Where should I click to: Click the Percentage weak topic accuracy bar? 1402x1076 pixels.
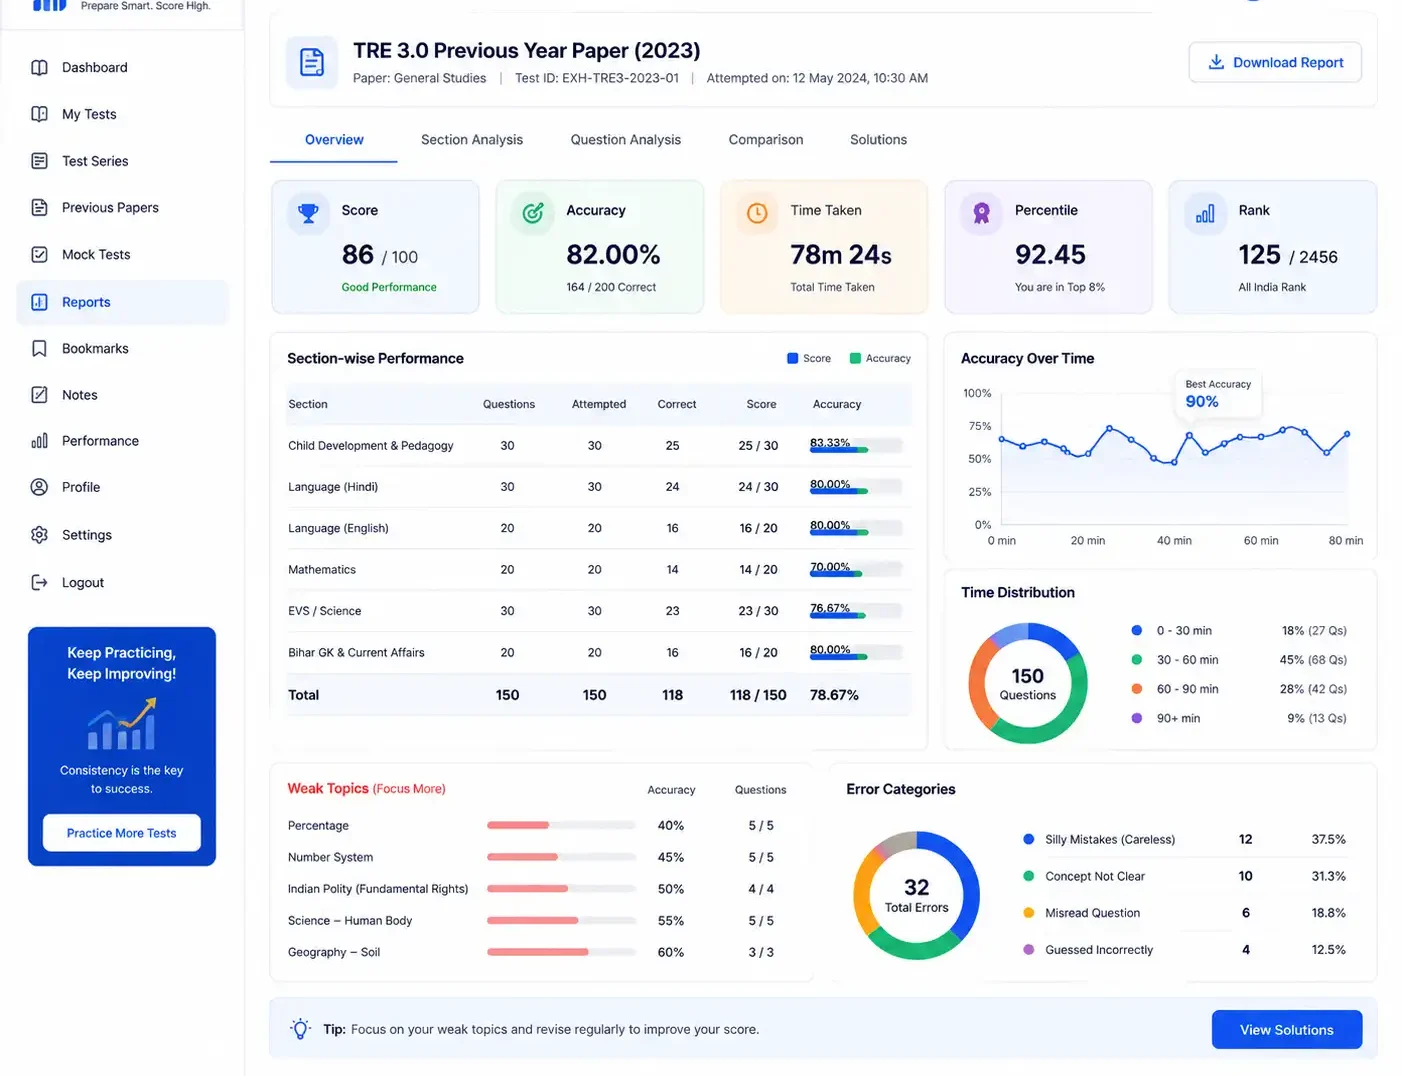pos(561,825)
